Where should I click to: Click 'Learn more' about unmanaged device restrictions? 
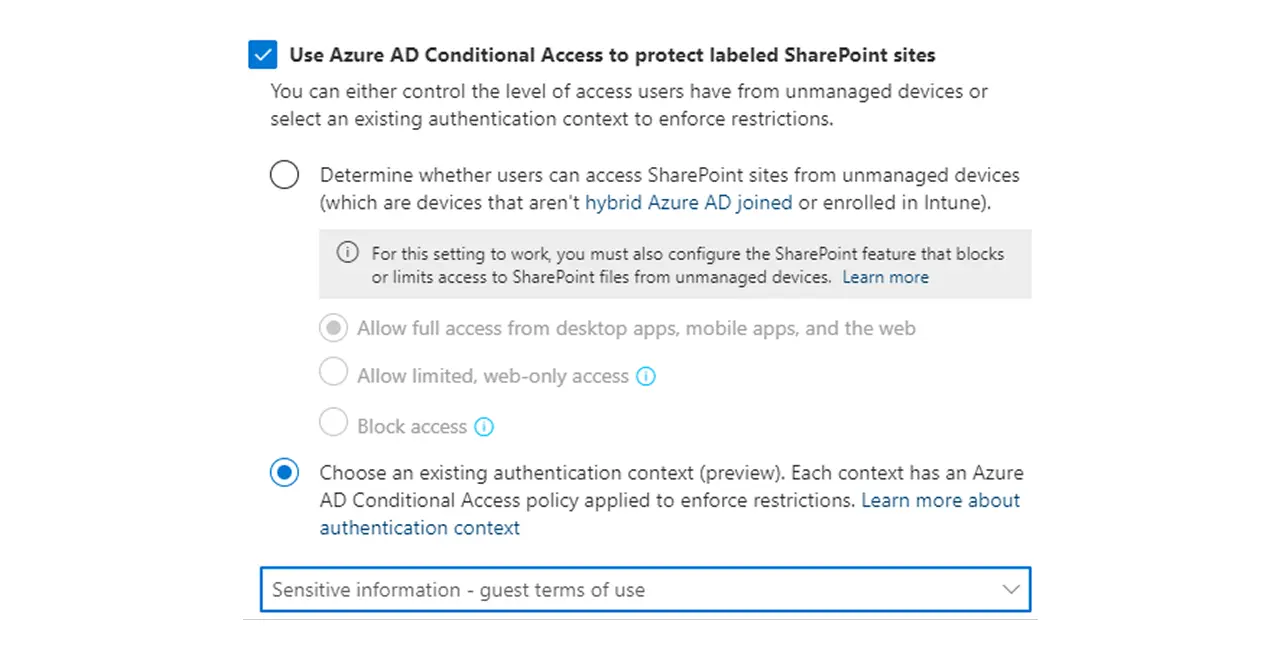pyautogui.click(x=885, y=277)
